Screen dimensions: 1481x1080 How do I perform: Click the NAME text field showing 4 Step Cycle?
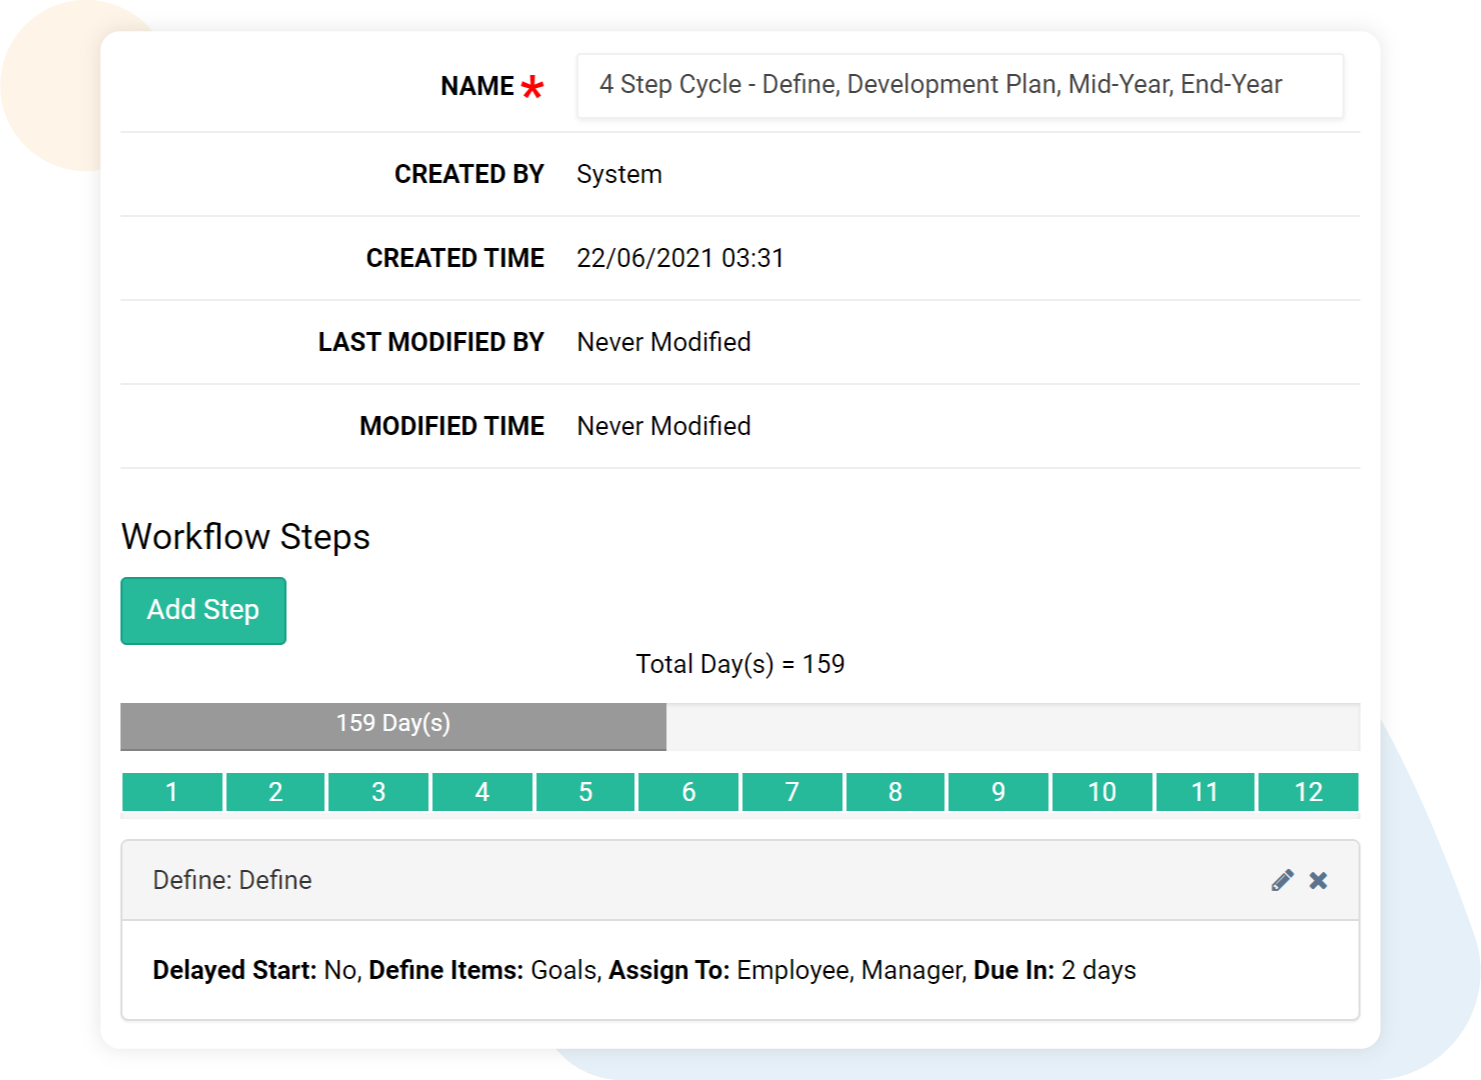coord(958,86)
